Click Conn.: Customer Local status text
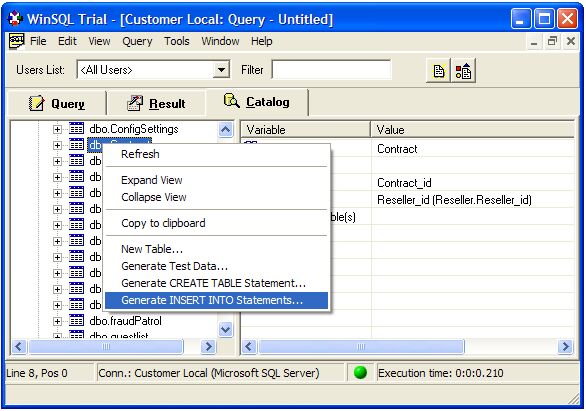Image resolution: width=586 pixels, height=411 pixels. (209, 373)
